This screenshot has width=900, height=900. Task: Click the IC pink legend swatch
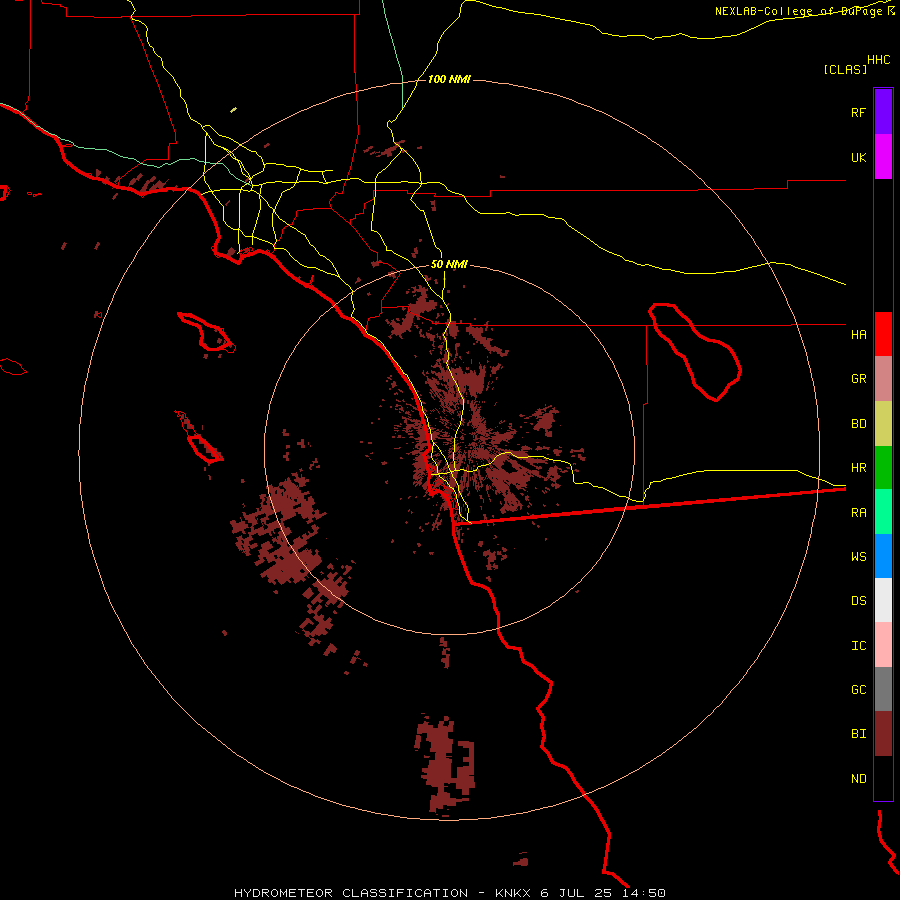pos(883,645)
